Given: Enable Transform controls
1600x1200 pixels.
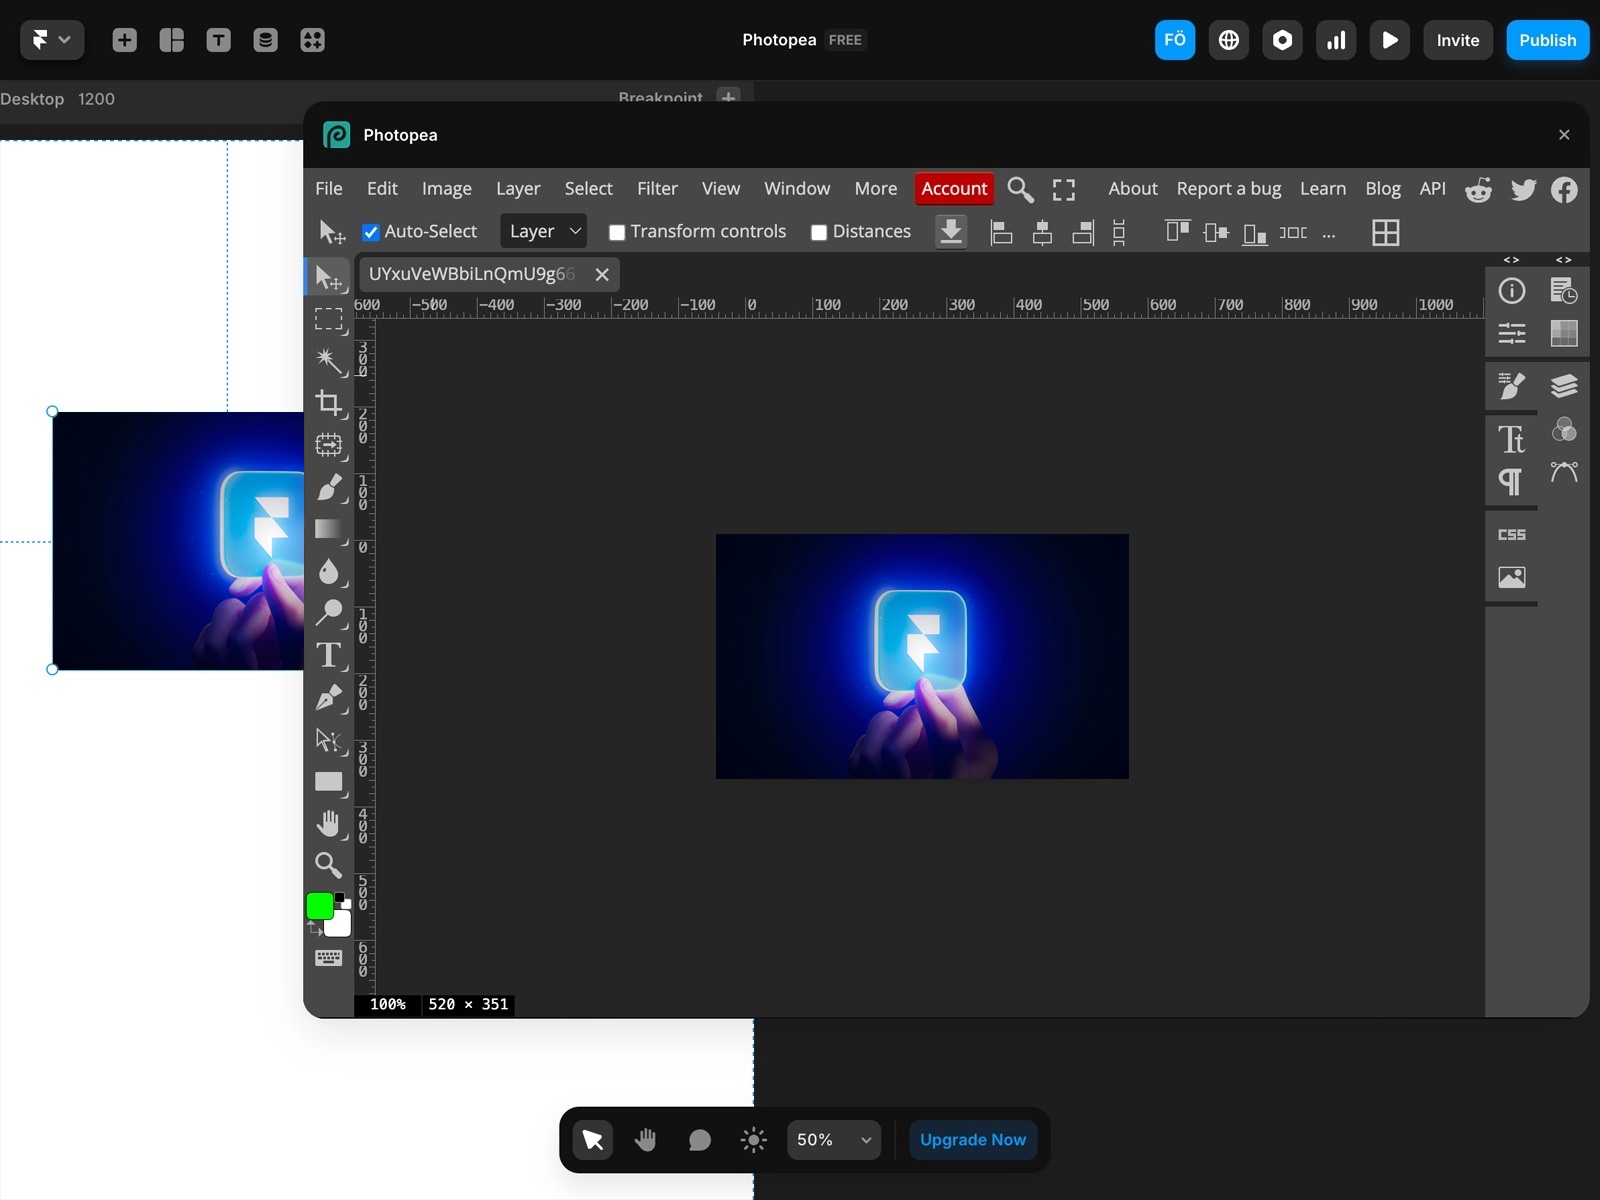Looking at the screenshot, I should pyautogui.click(x=617, y=231).
